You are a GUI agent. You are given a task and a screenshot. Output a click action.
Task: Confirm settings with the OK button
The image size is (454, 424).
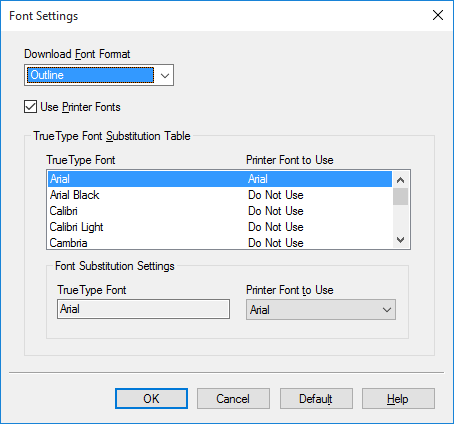click(x=151, y=399)
